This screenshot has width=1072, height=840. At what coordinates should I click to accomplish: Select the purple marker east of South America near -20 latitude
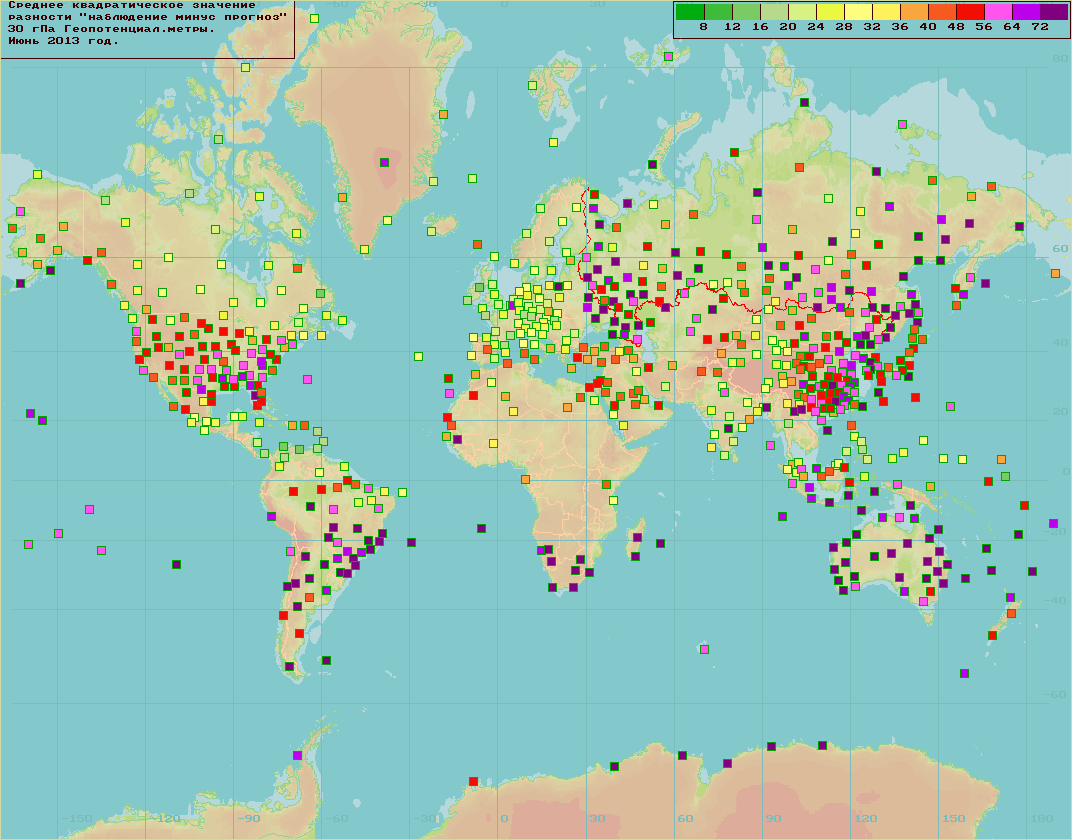[412, 543]
